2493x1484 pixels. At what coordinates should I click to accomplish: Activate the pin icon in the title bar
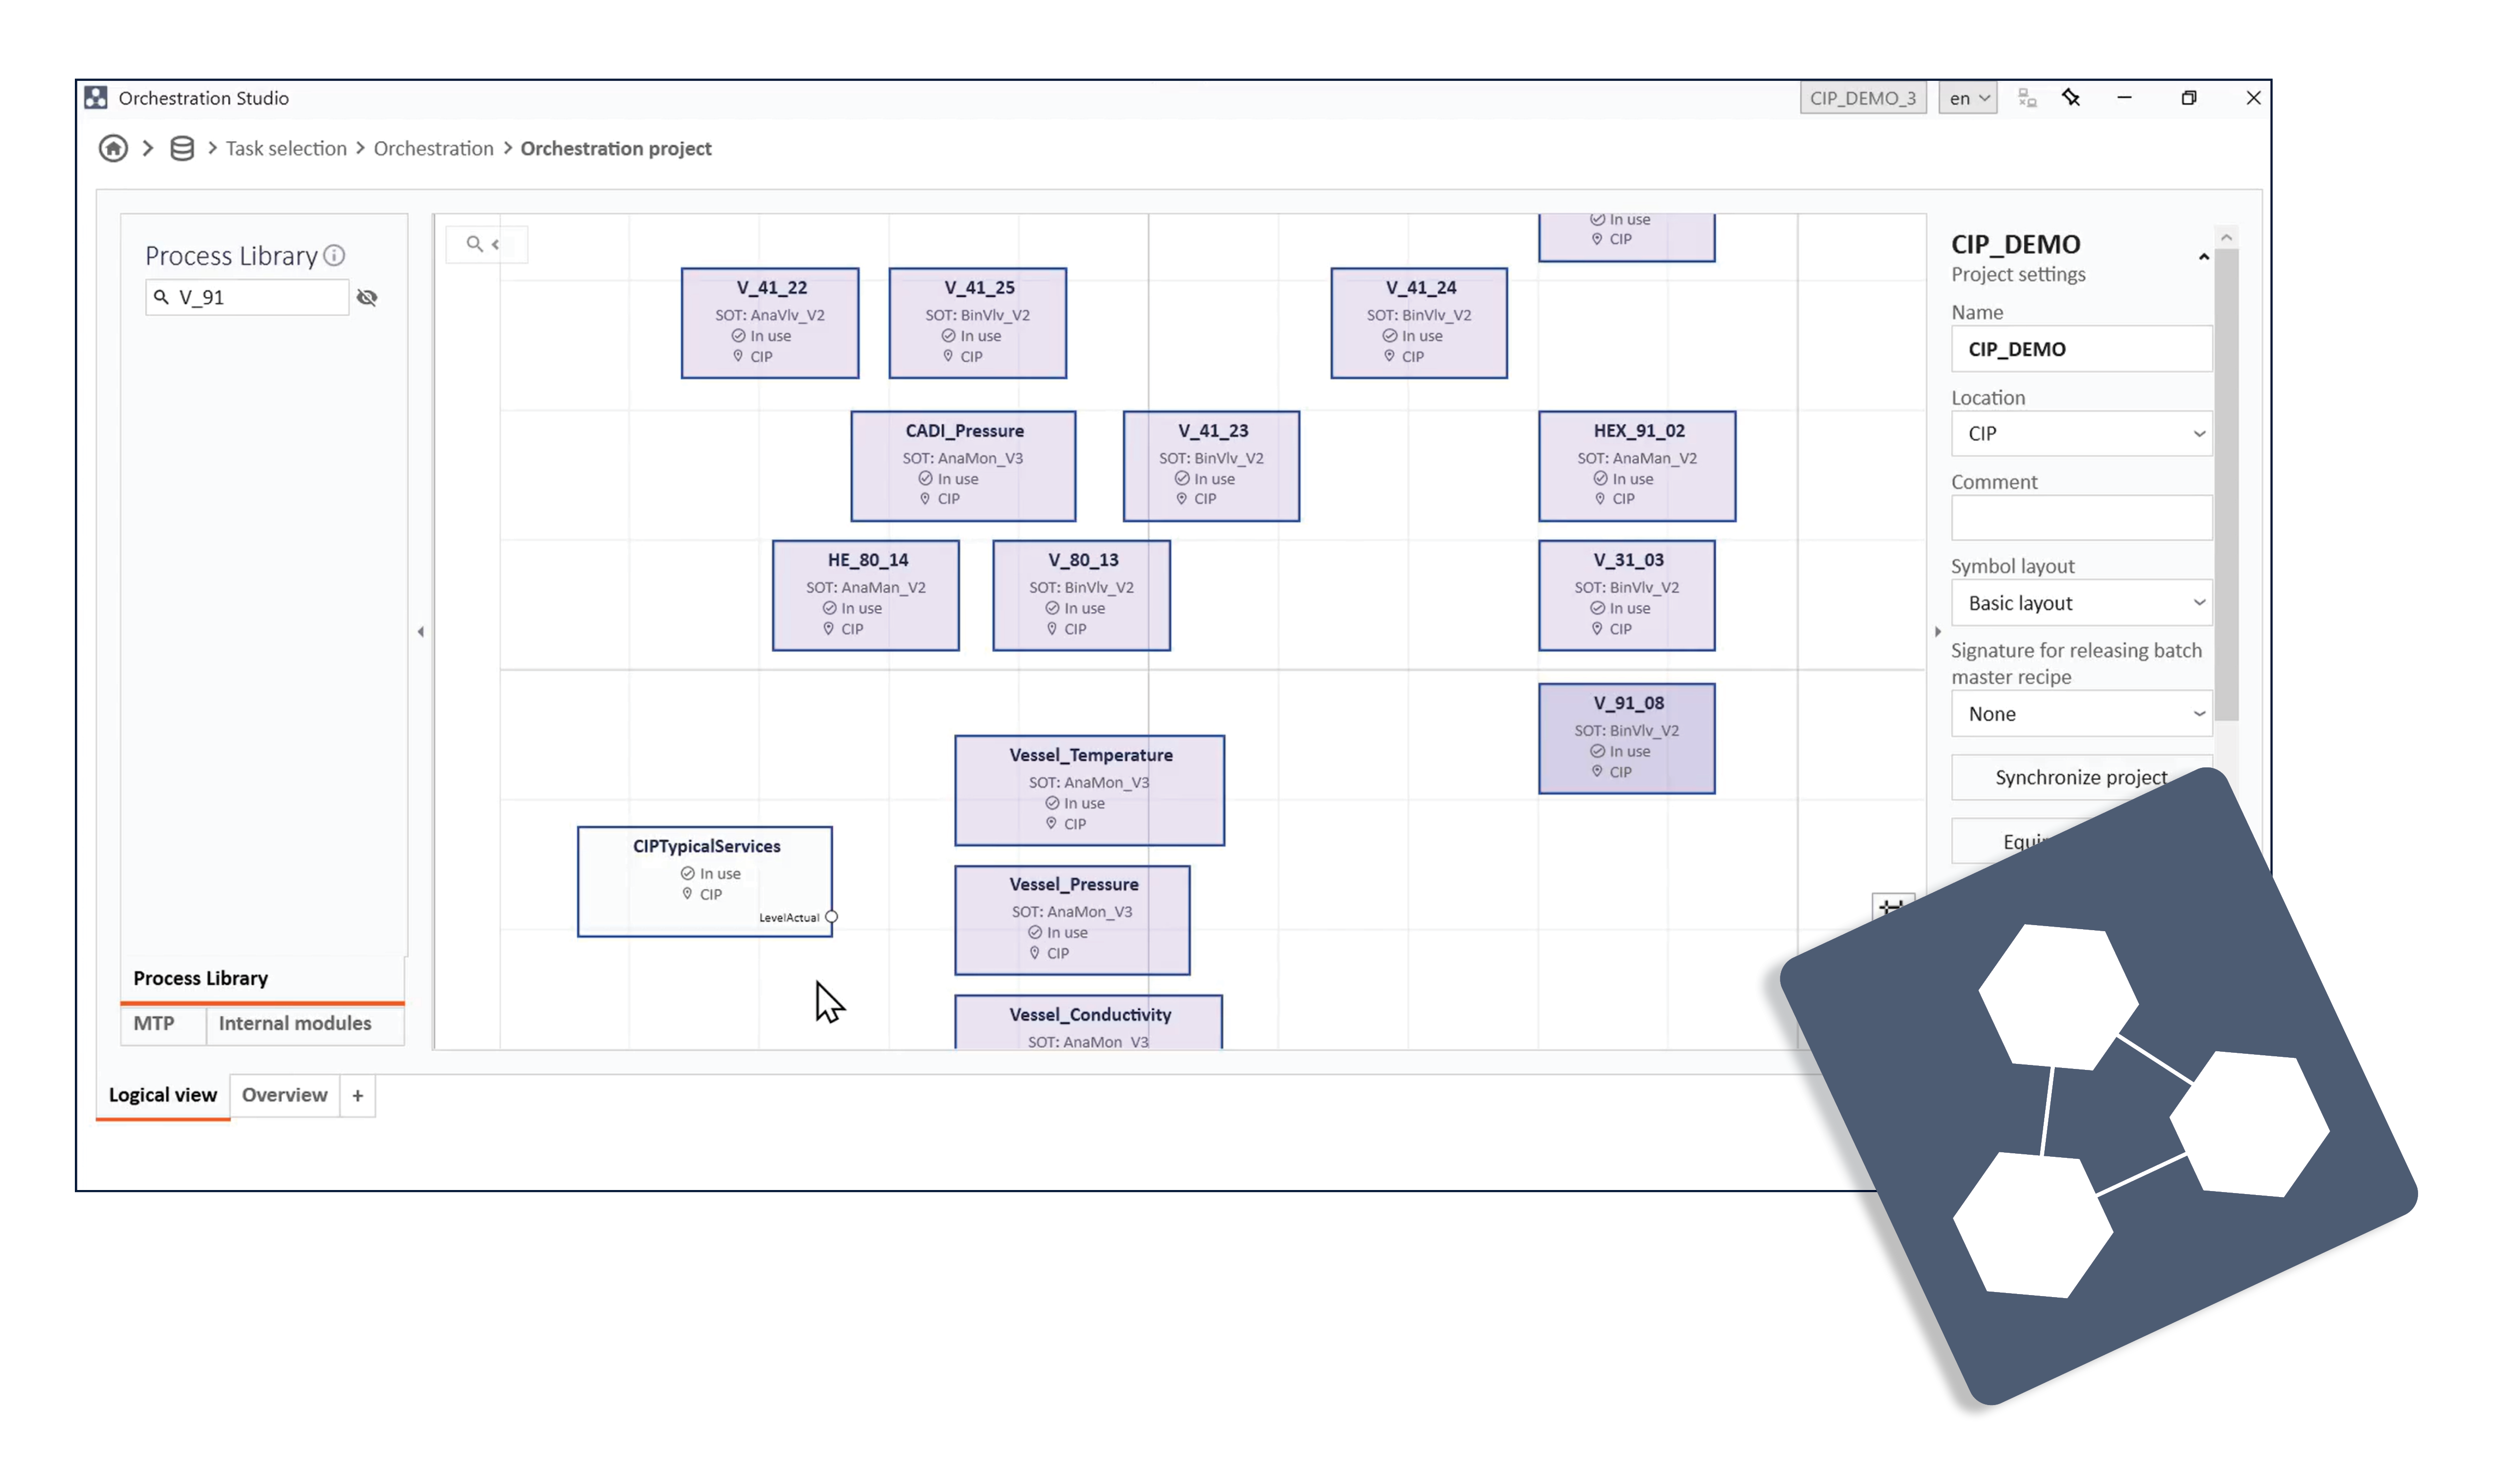tap(2071, 97)
